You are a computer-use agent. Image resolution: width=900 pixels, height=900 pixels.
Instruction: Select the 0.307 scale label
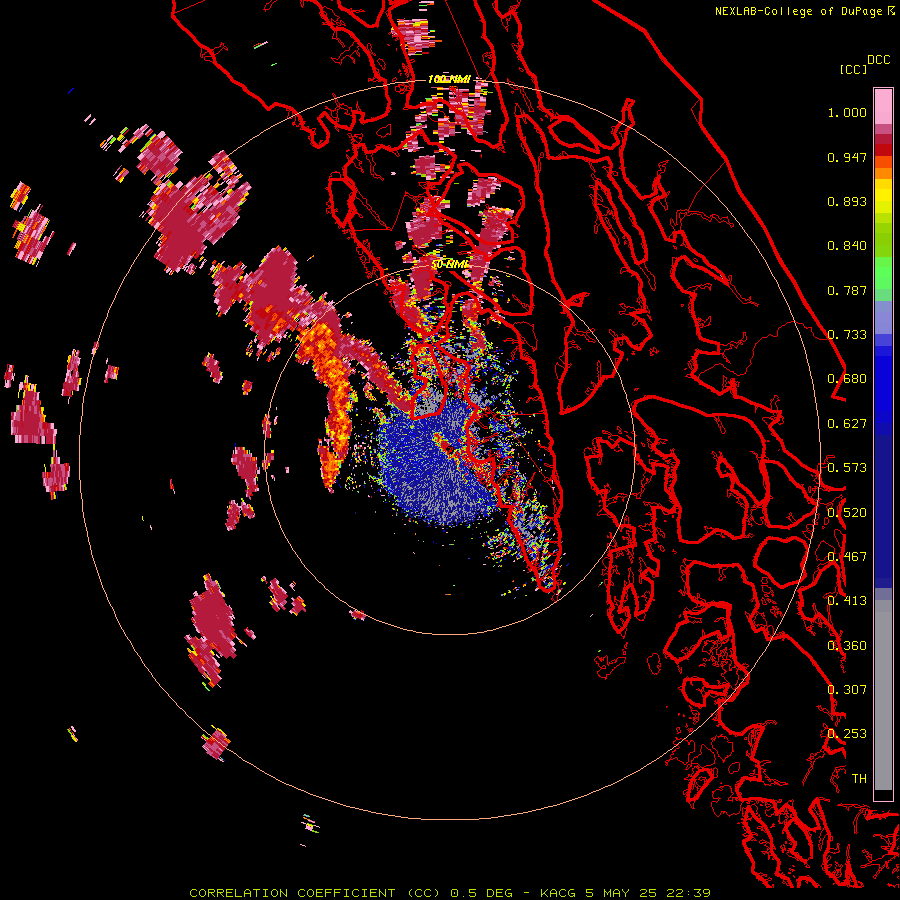coord(847,690)
